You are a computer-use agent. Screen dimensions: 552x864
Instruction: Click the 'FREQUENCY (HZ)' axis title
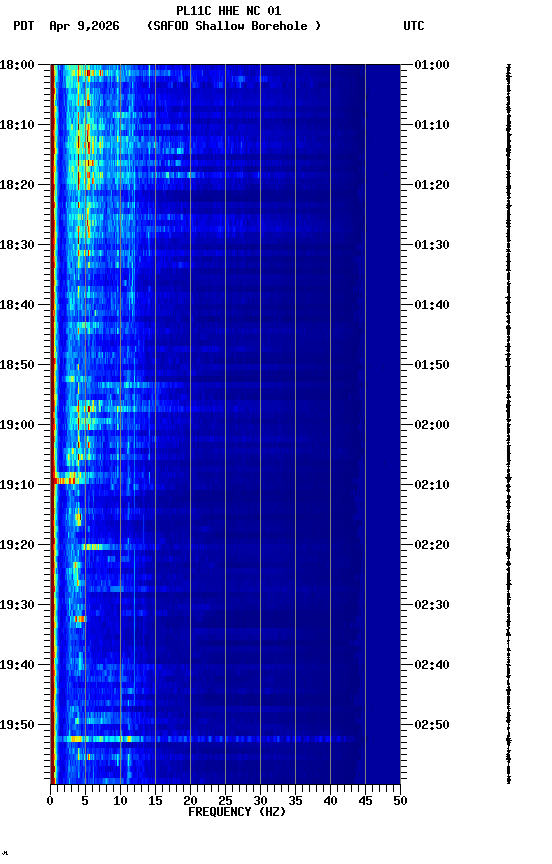click(x=237, y=812)
